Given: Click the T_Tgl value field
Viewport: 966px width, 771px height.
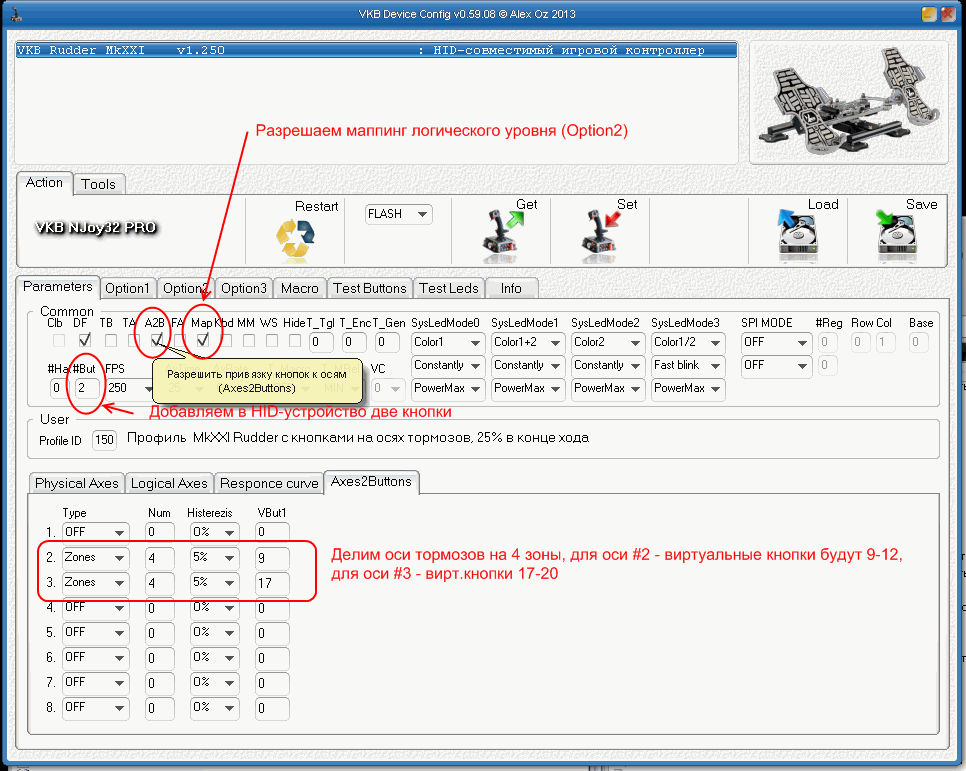Looking at the screenshot, I should pos(321,343).
